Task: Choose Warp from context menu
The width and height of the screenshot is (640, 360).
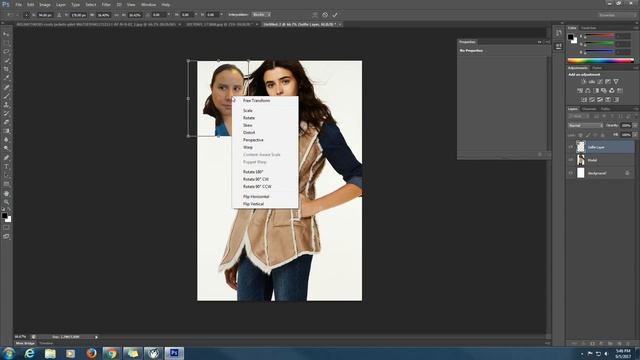Action: coord(248,147)
